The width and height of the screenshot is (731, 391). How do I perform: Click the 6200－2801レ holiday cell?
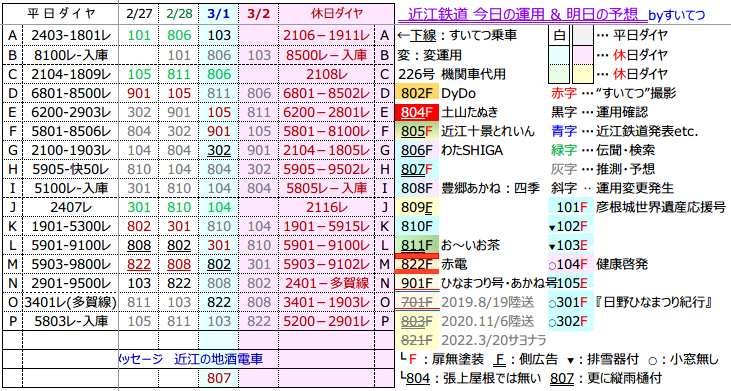[327, 112]
